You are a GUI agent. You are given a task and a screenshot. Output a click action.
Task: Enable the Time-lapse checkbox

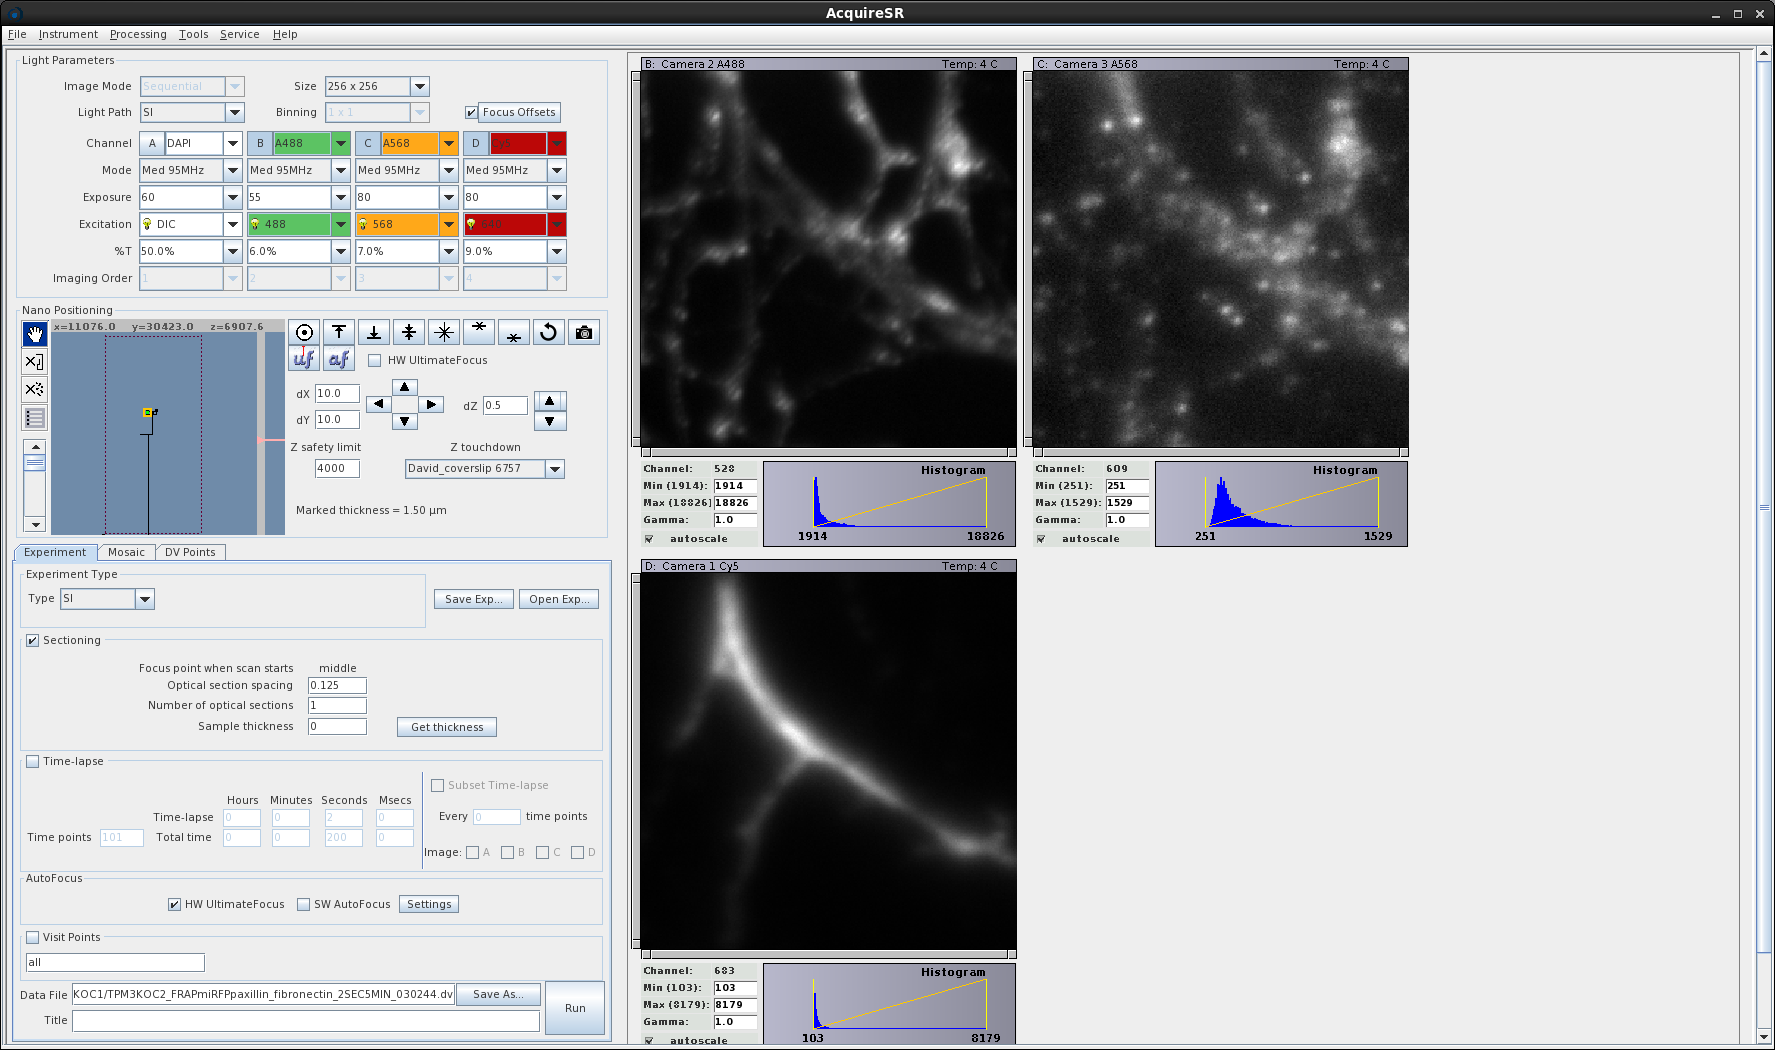pyautogui.click(x=33, y=761)
